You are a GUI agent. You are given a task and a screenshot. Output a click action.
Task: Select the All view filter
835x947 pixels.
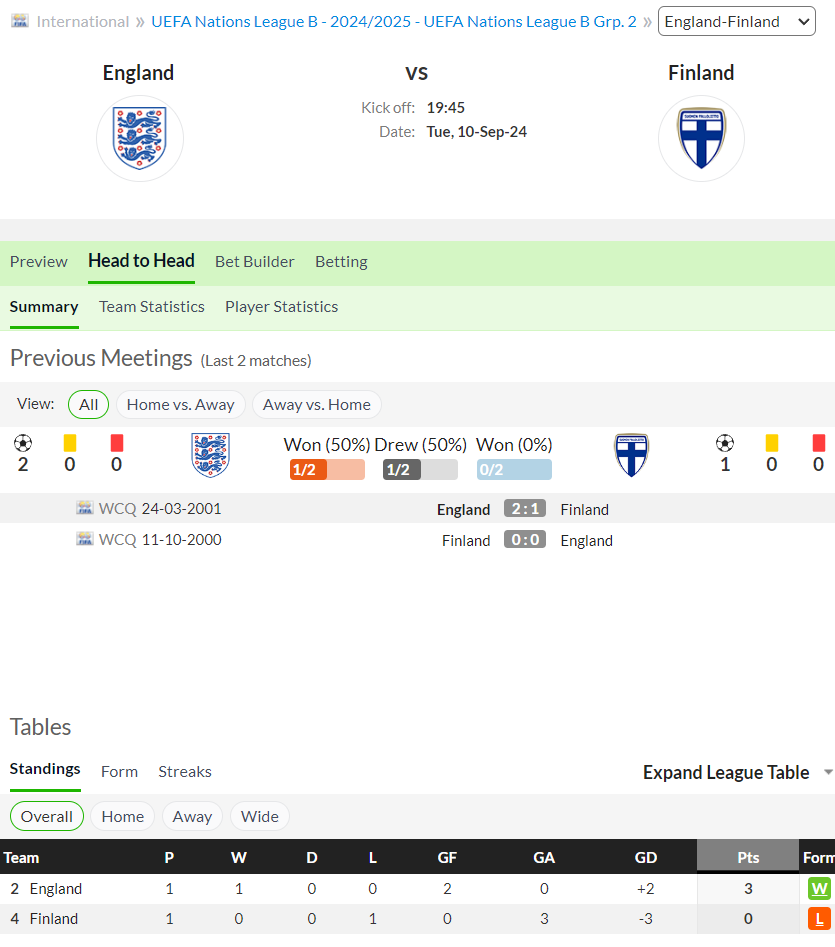tap(89, 405)
